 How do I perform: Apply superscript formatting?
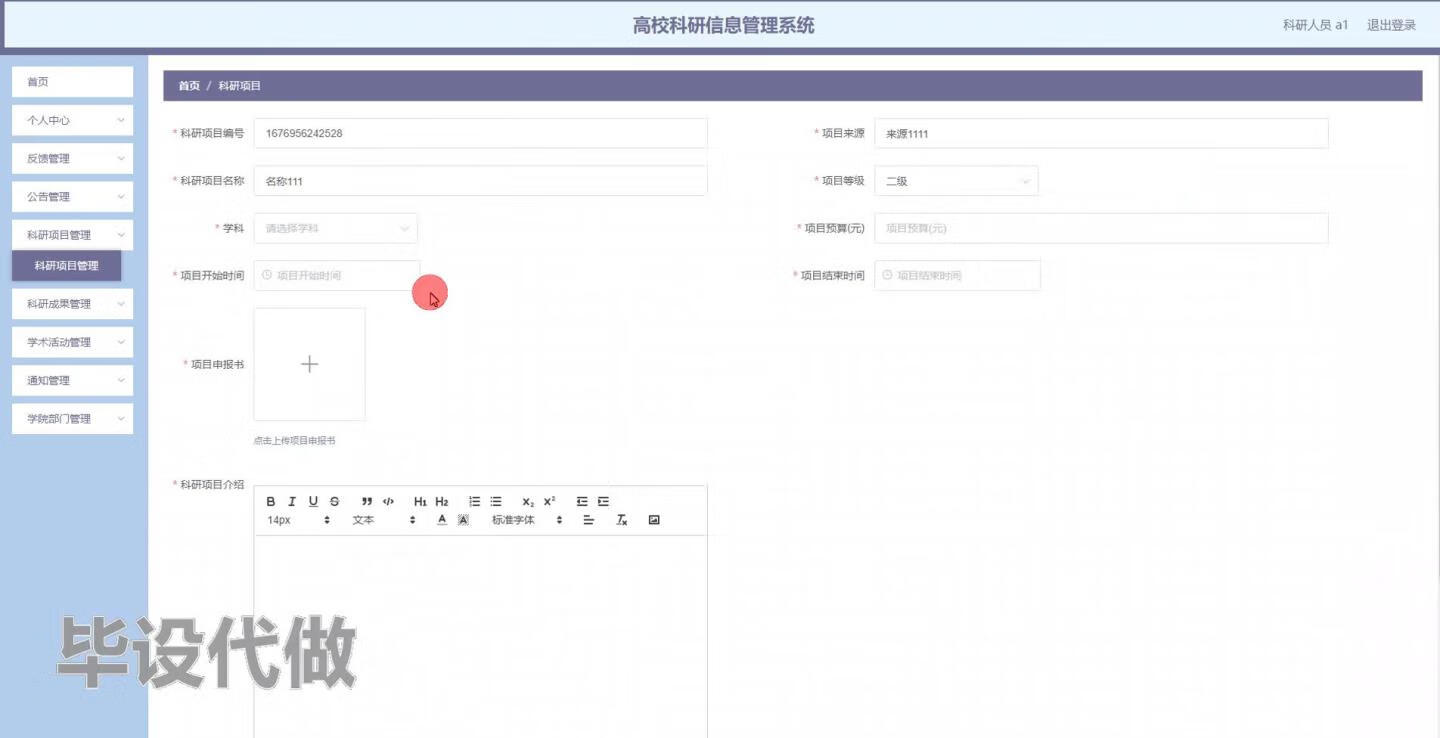550,501
